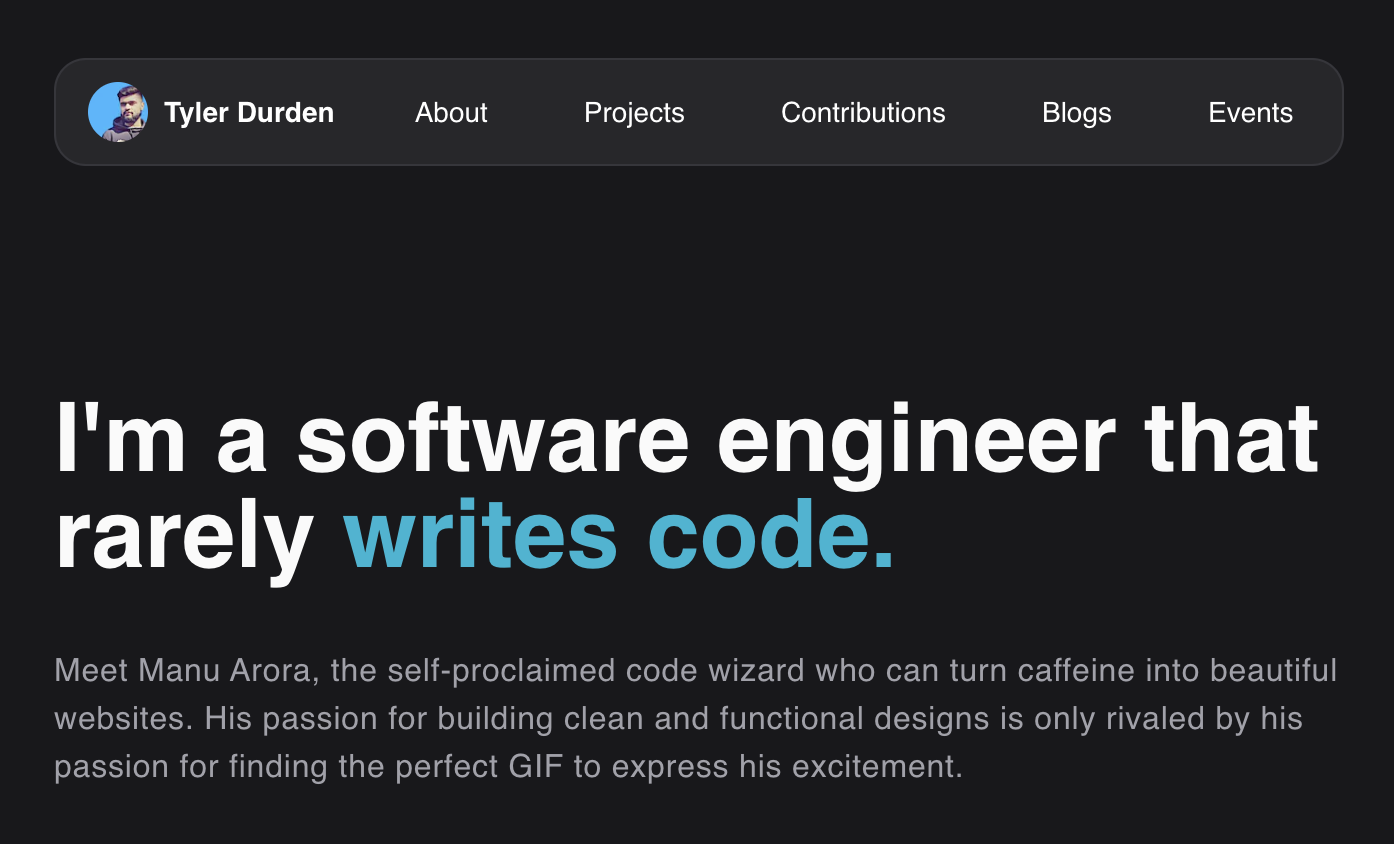
Task: Click 'Blogs' in the navigation menu
Action: (x=1077, y=112)
